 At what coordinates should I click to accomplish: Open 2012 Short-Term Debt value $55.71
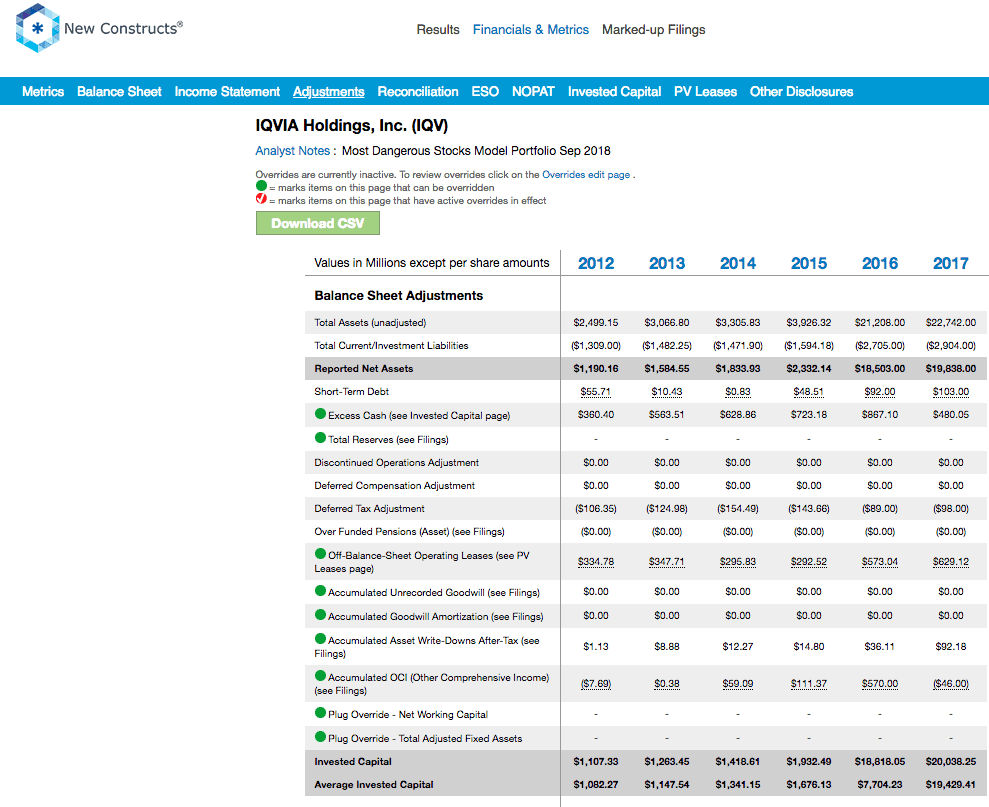595,392
